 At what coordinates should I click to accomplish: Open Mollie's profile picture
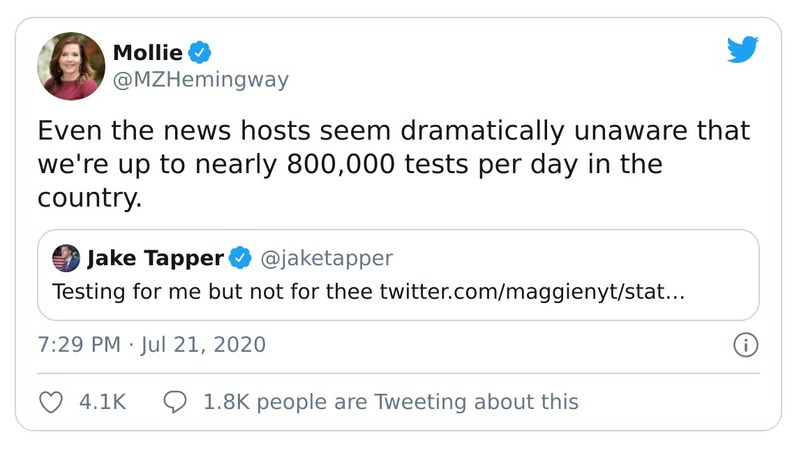pos(71,65)
